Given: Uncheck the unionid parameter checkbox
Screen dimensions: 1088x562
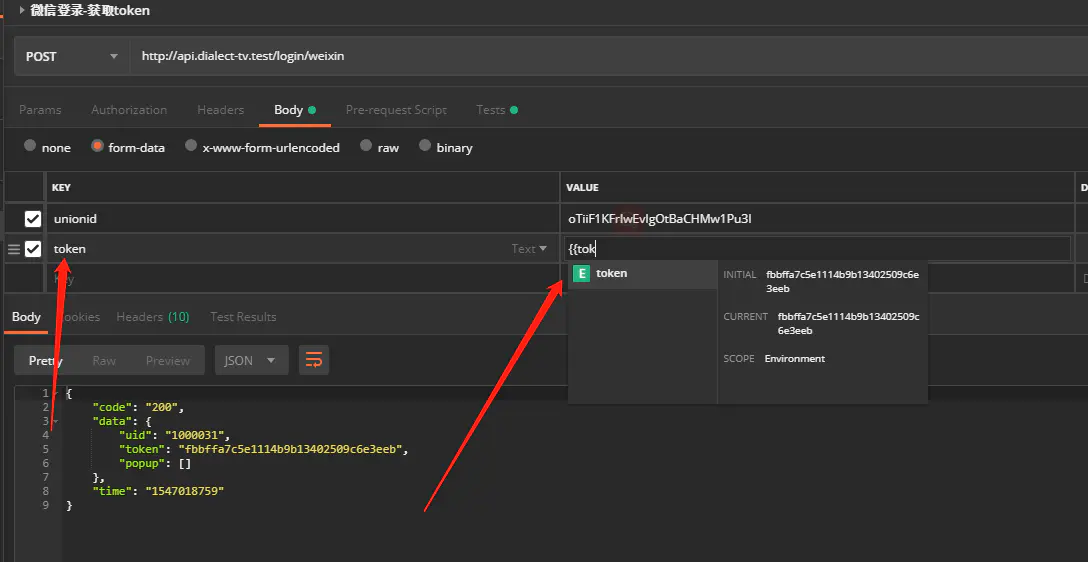Looking at the screenshot, I should tap(33, 219).
